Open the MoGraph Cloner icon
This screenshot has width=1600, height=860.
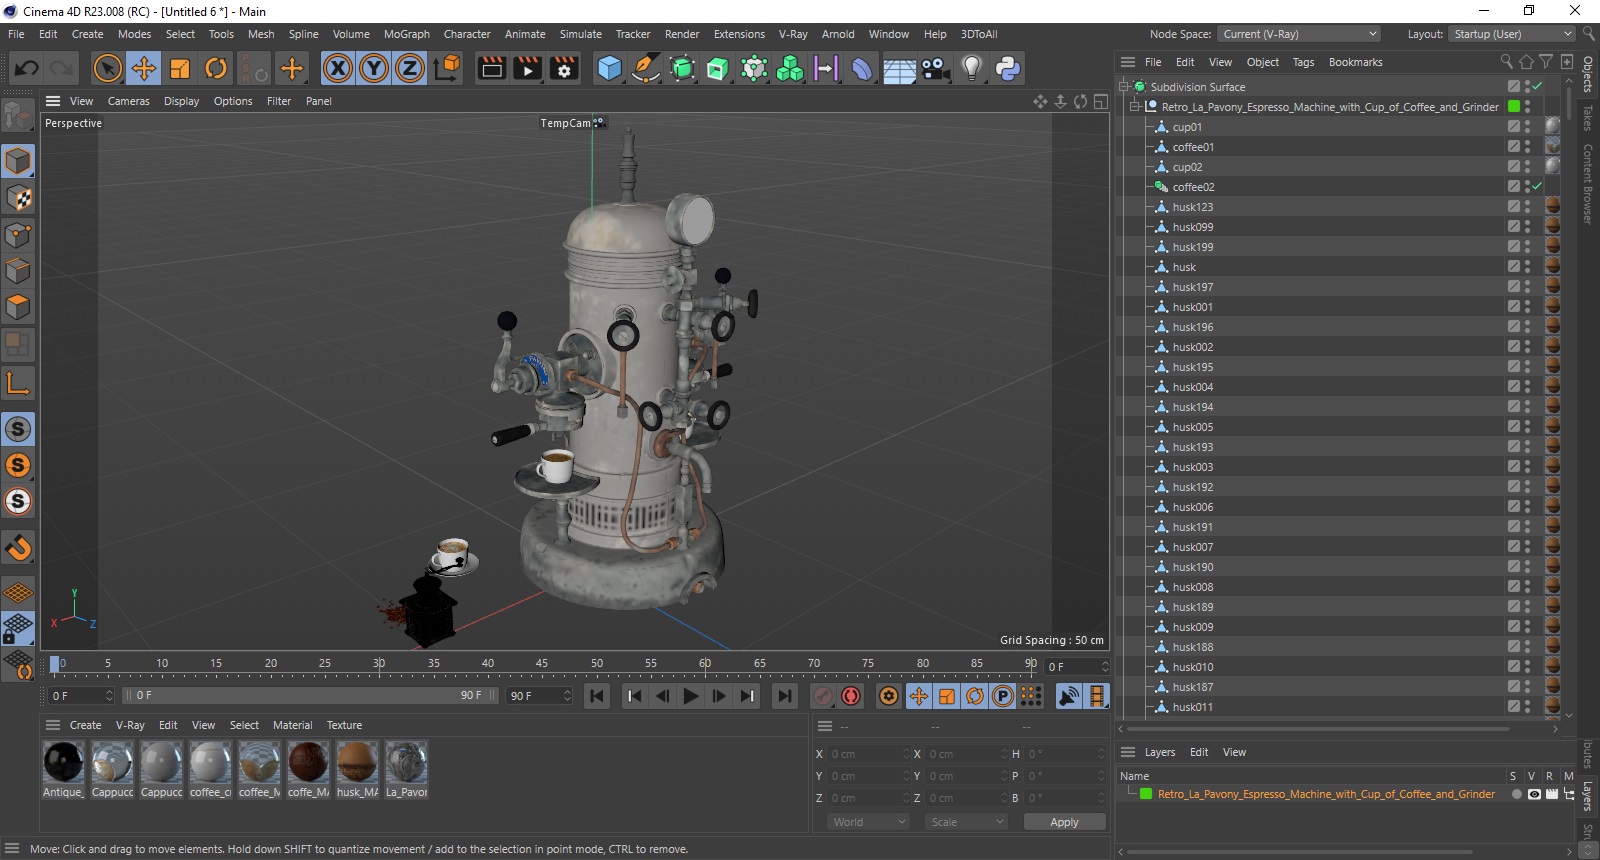pyautogui.click(x=790, y=68)
